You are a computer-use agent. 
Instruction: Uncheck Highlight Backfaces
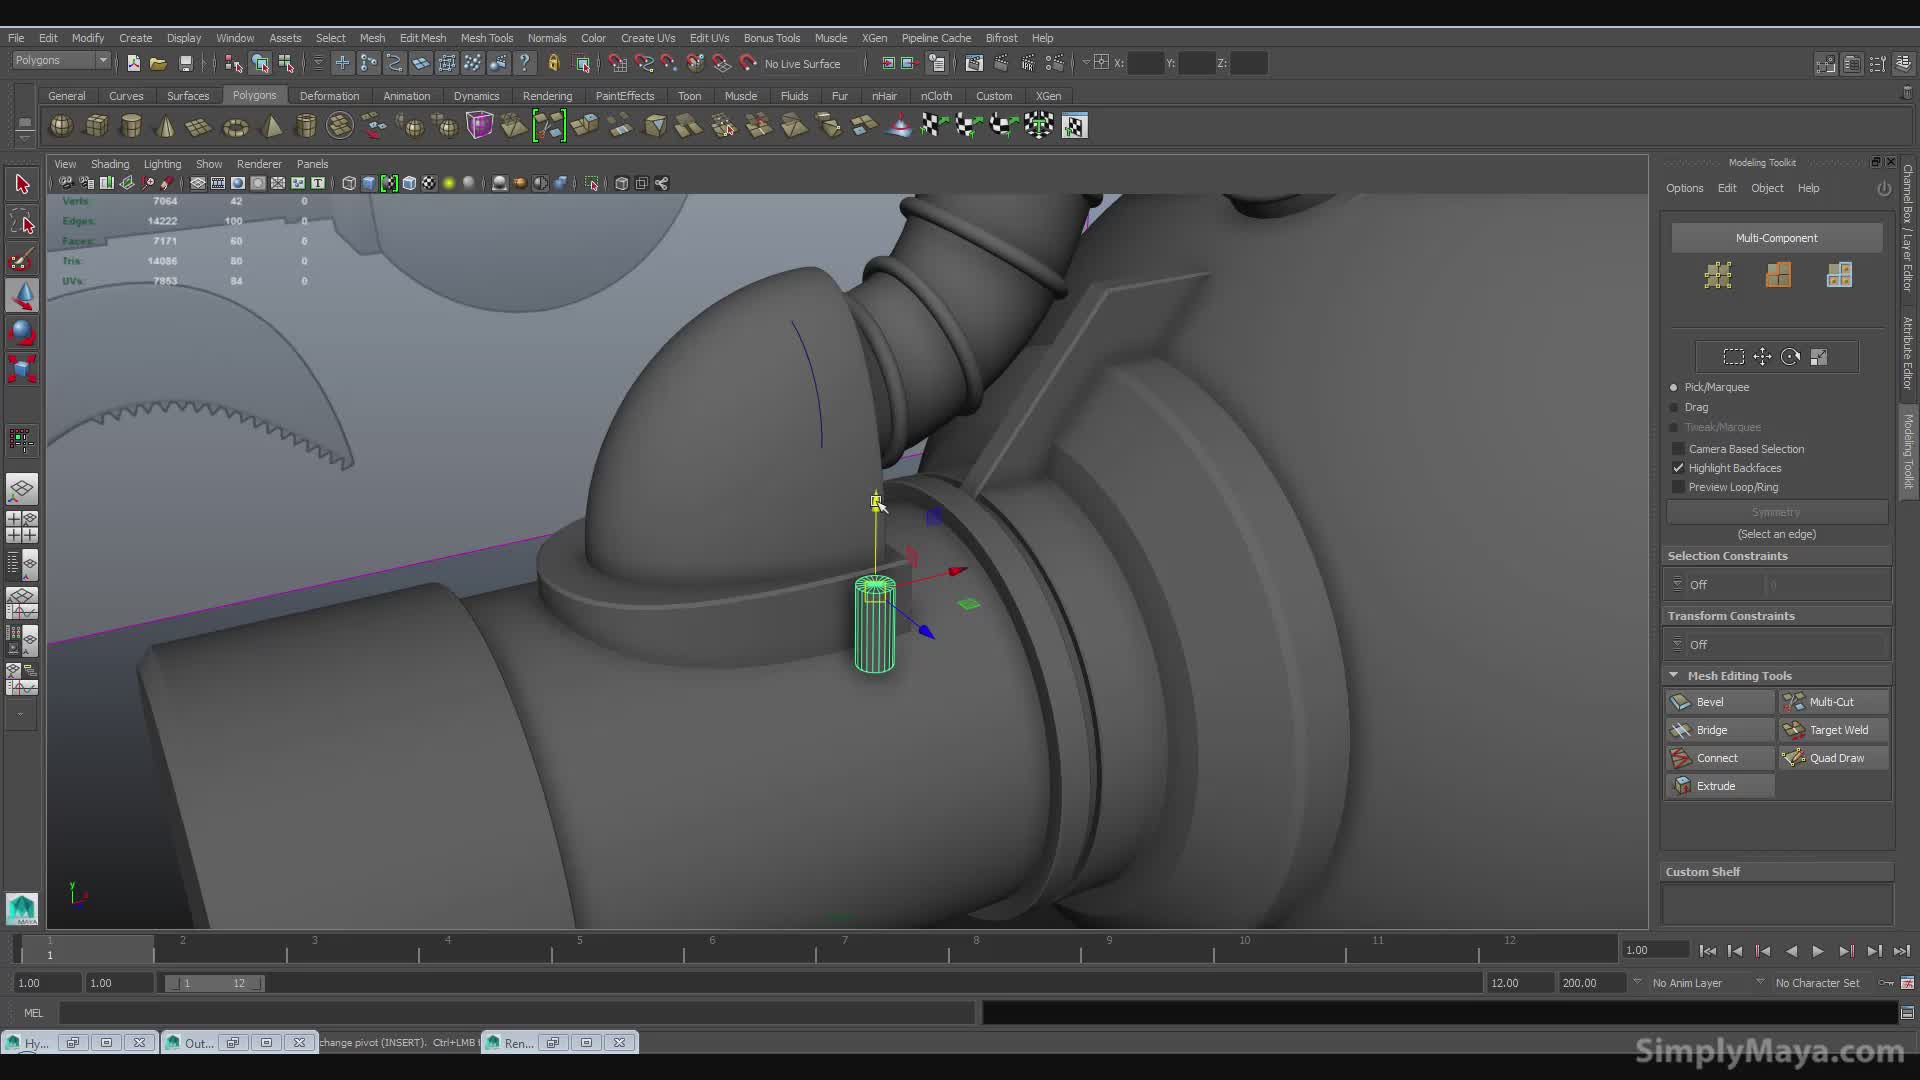tap(1679, 468)
